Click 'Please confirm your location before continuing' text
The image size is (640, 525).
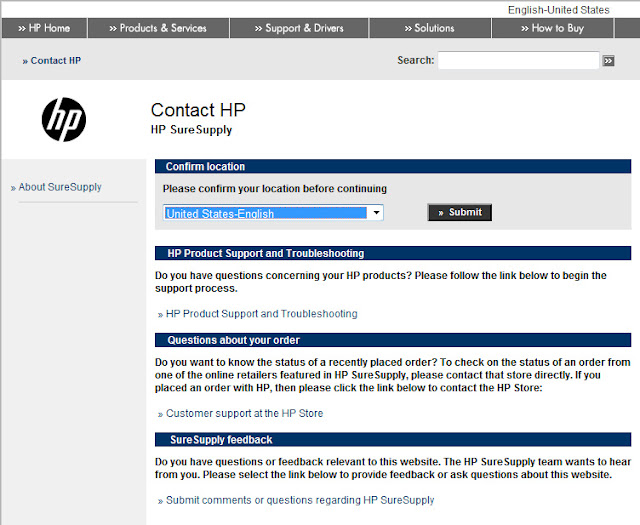click(275, 189)
